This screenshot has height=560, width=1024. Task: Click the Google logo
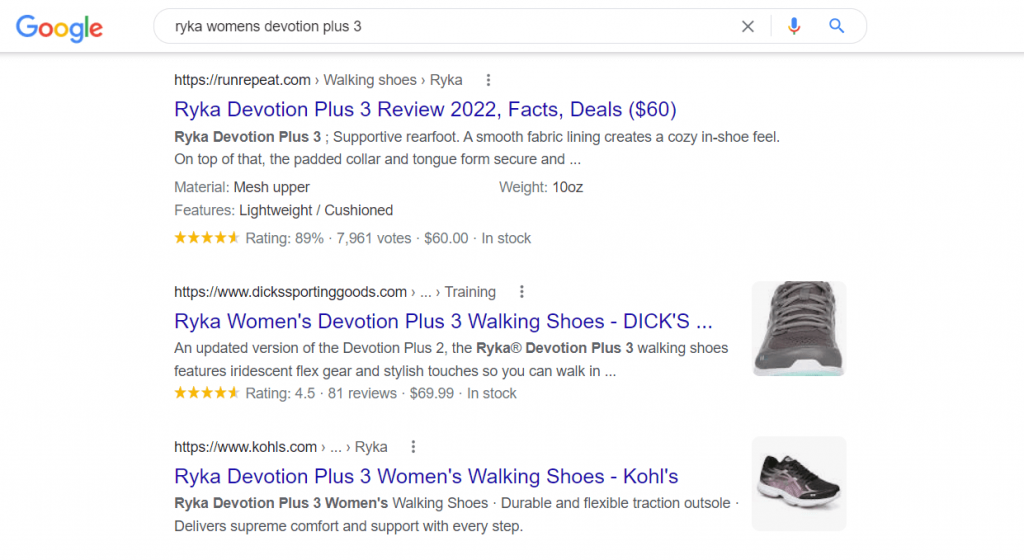pyautogui.click(x=59, y=27)
